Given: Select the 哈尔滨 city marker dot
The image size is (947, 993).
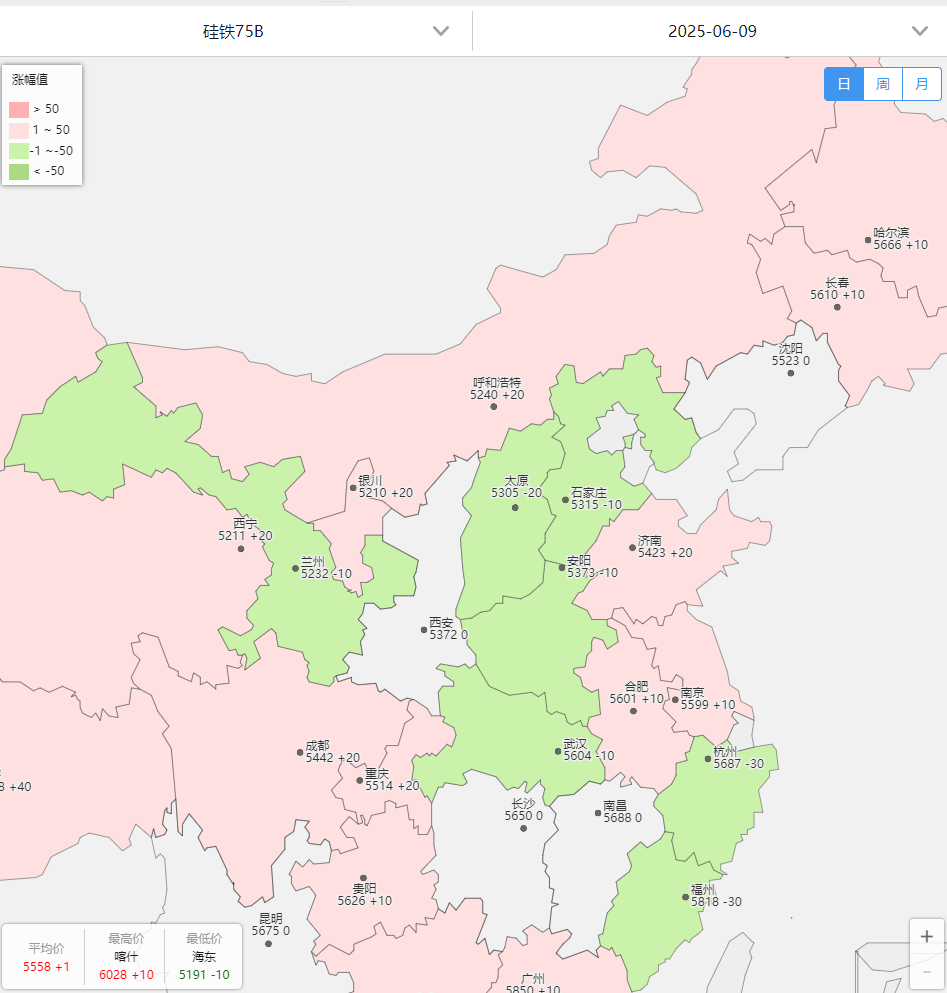Looking at the screenshot, I should point(868,239).
